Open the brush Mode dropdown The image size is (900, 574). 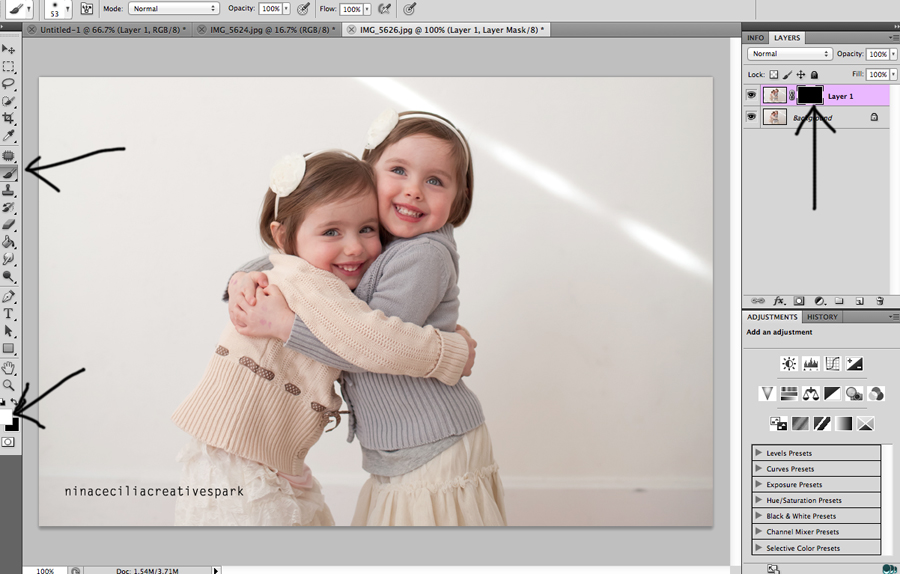tap(174, 8)
